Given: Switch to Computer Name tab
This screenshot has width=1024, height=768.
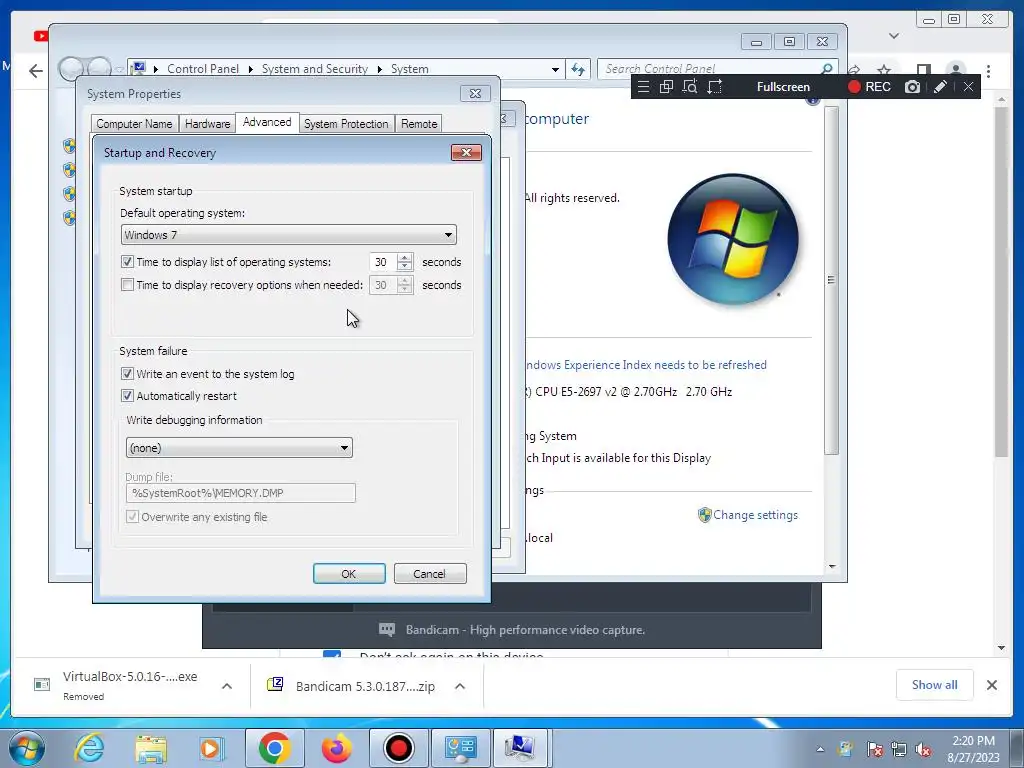Looking at the screenshot, I should [x=135, y=124].
